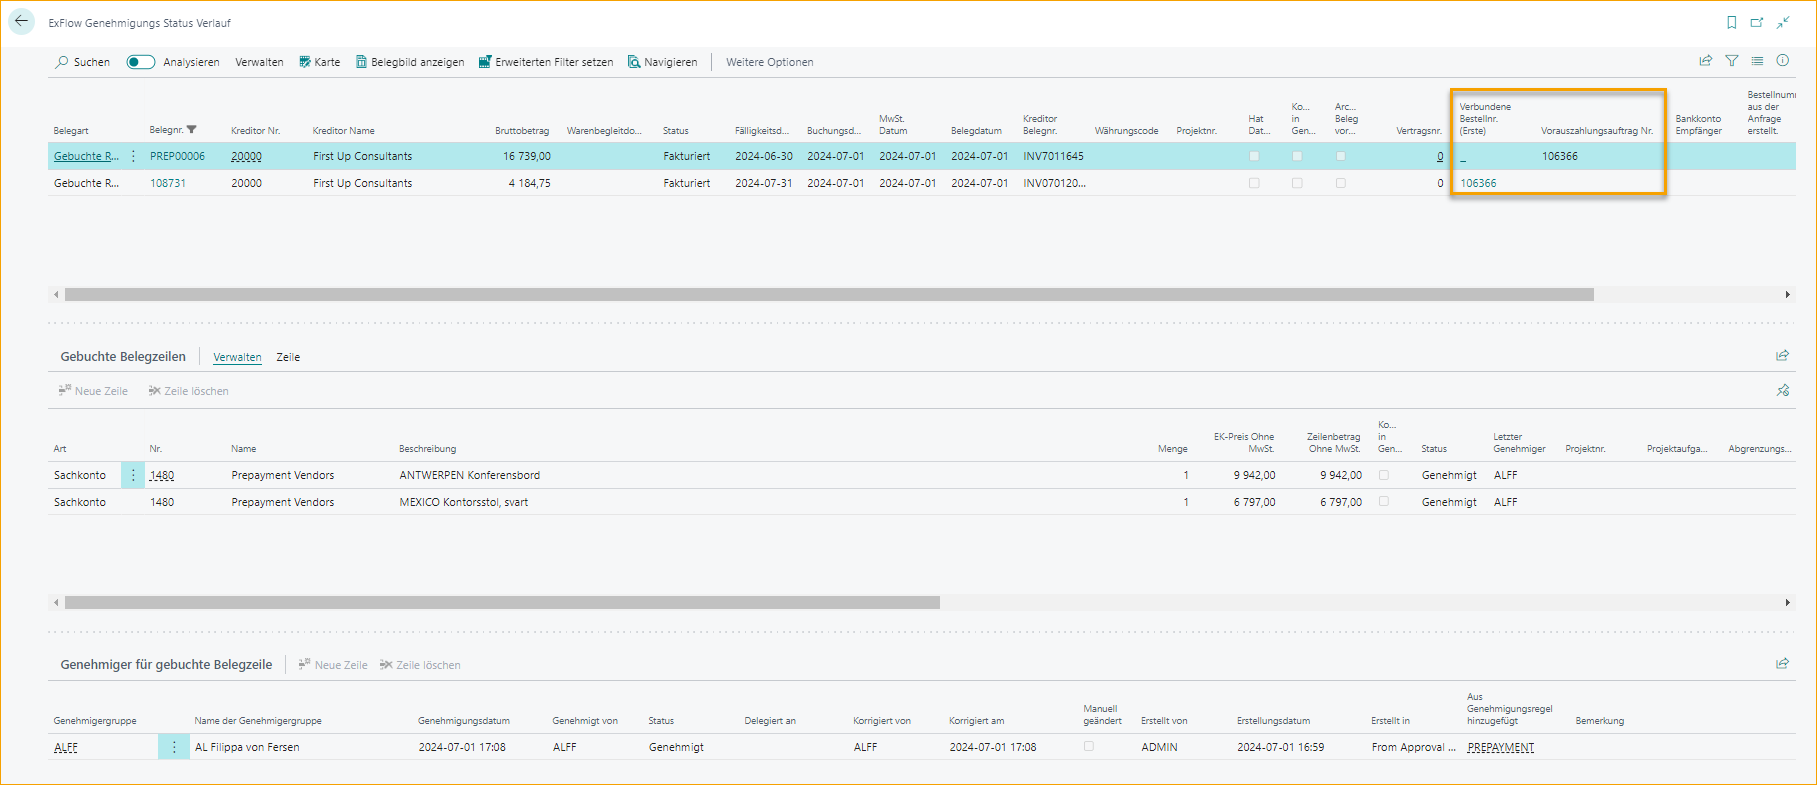
Task: Open document number 108731 link
Action: click(x=168, y=183)
